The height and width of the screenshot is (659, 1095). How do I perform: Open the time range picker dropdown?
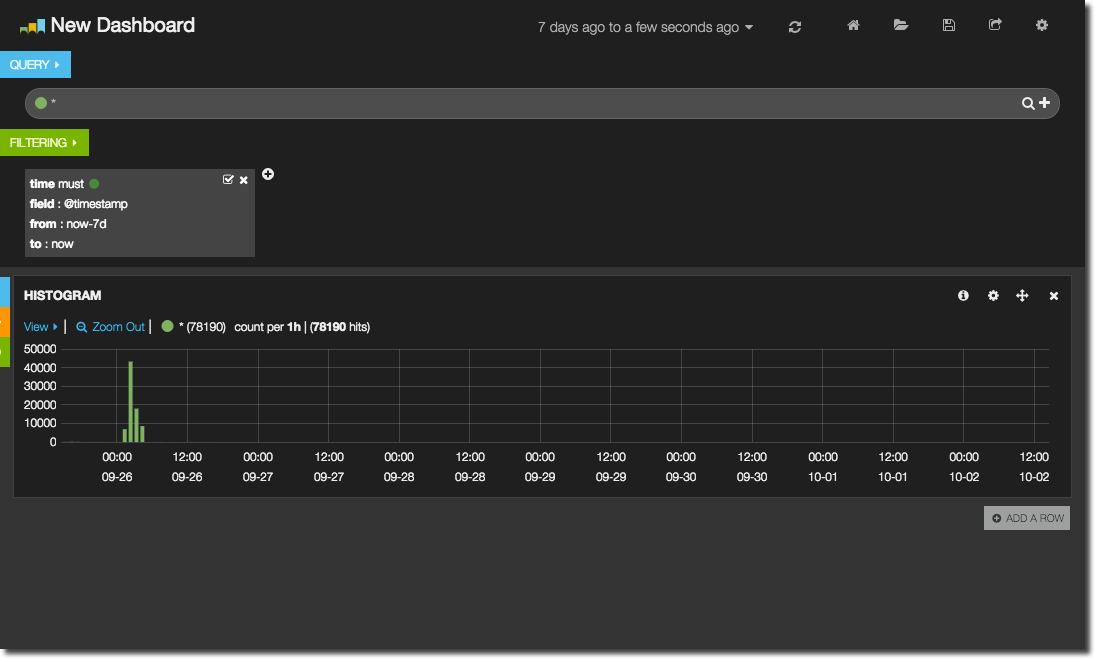(x=645, y=27)
